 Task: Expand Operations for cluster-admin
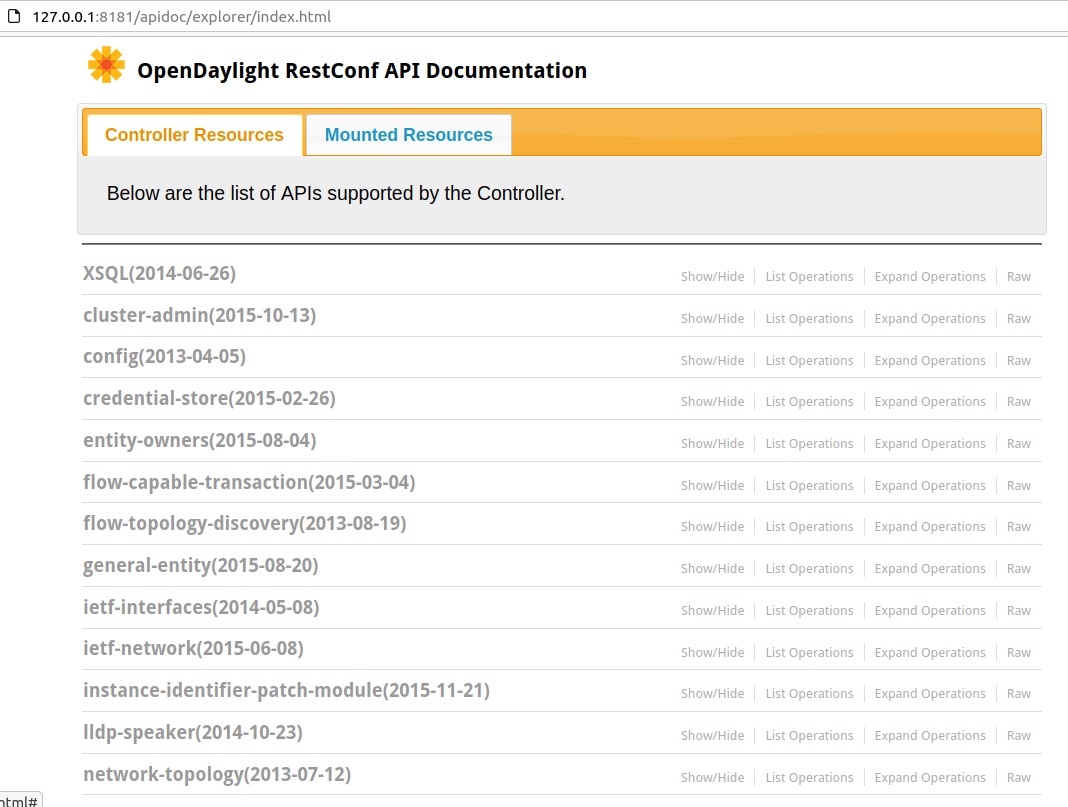[x=930, y=319]
